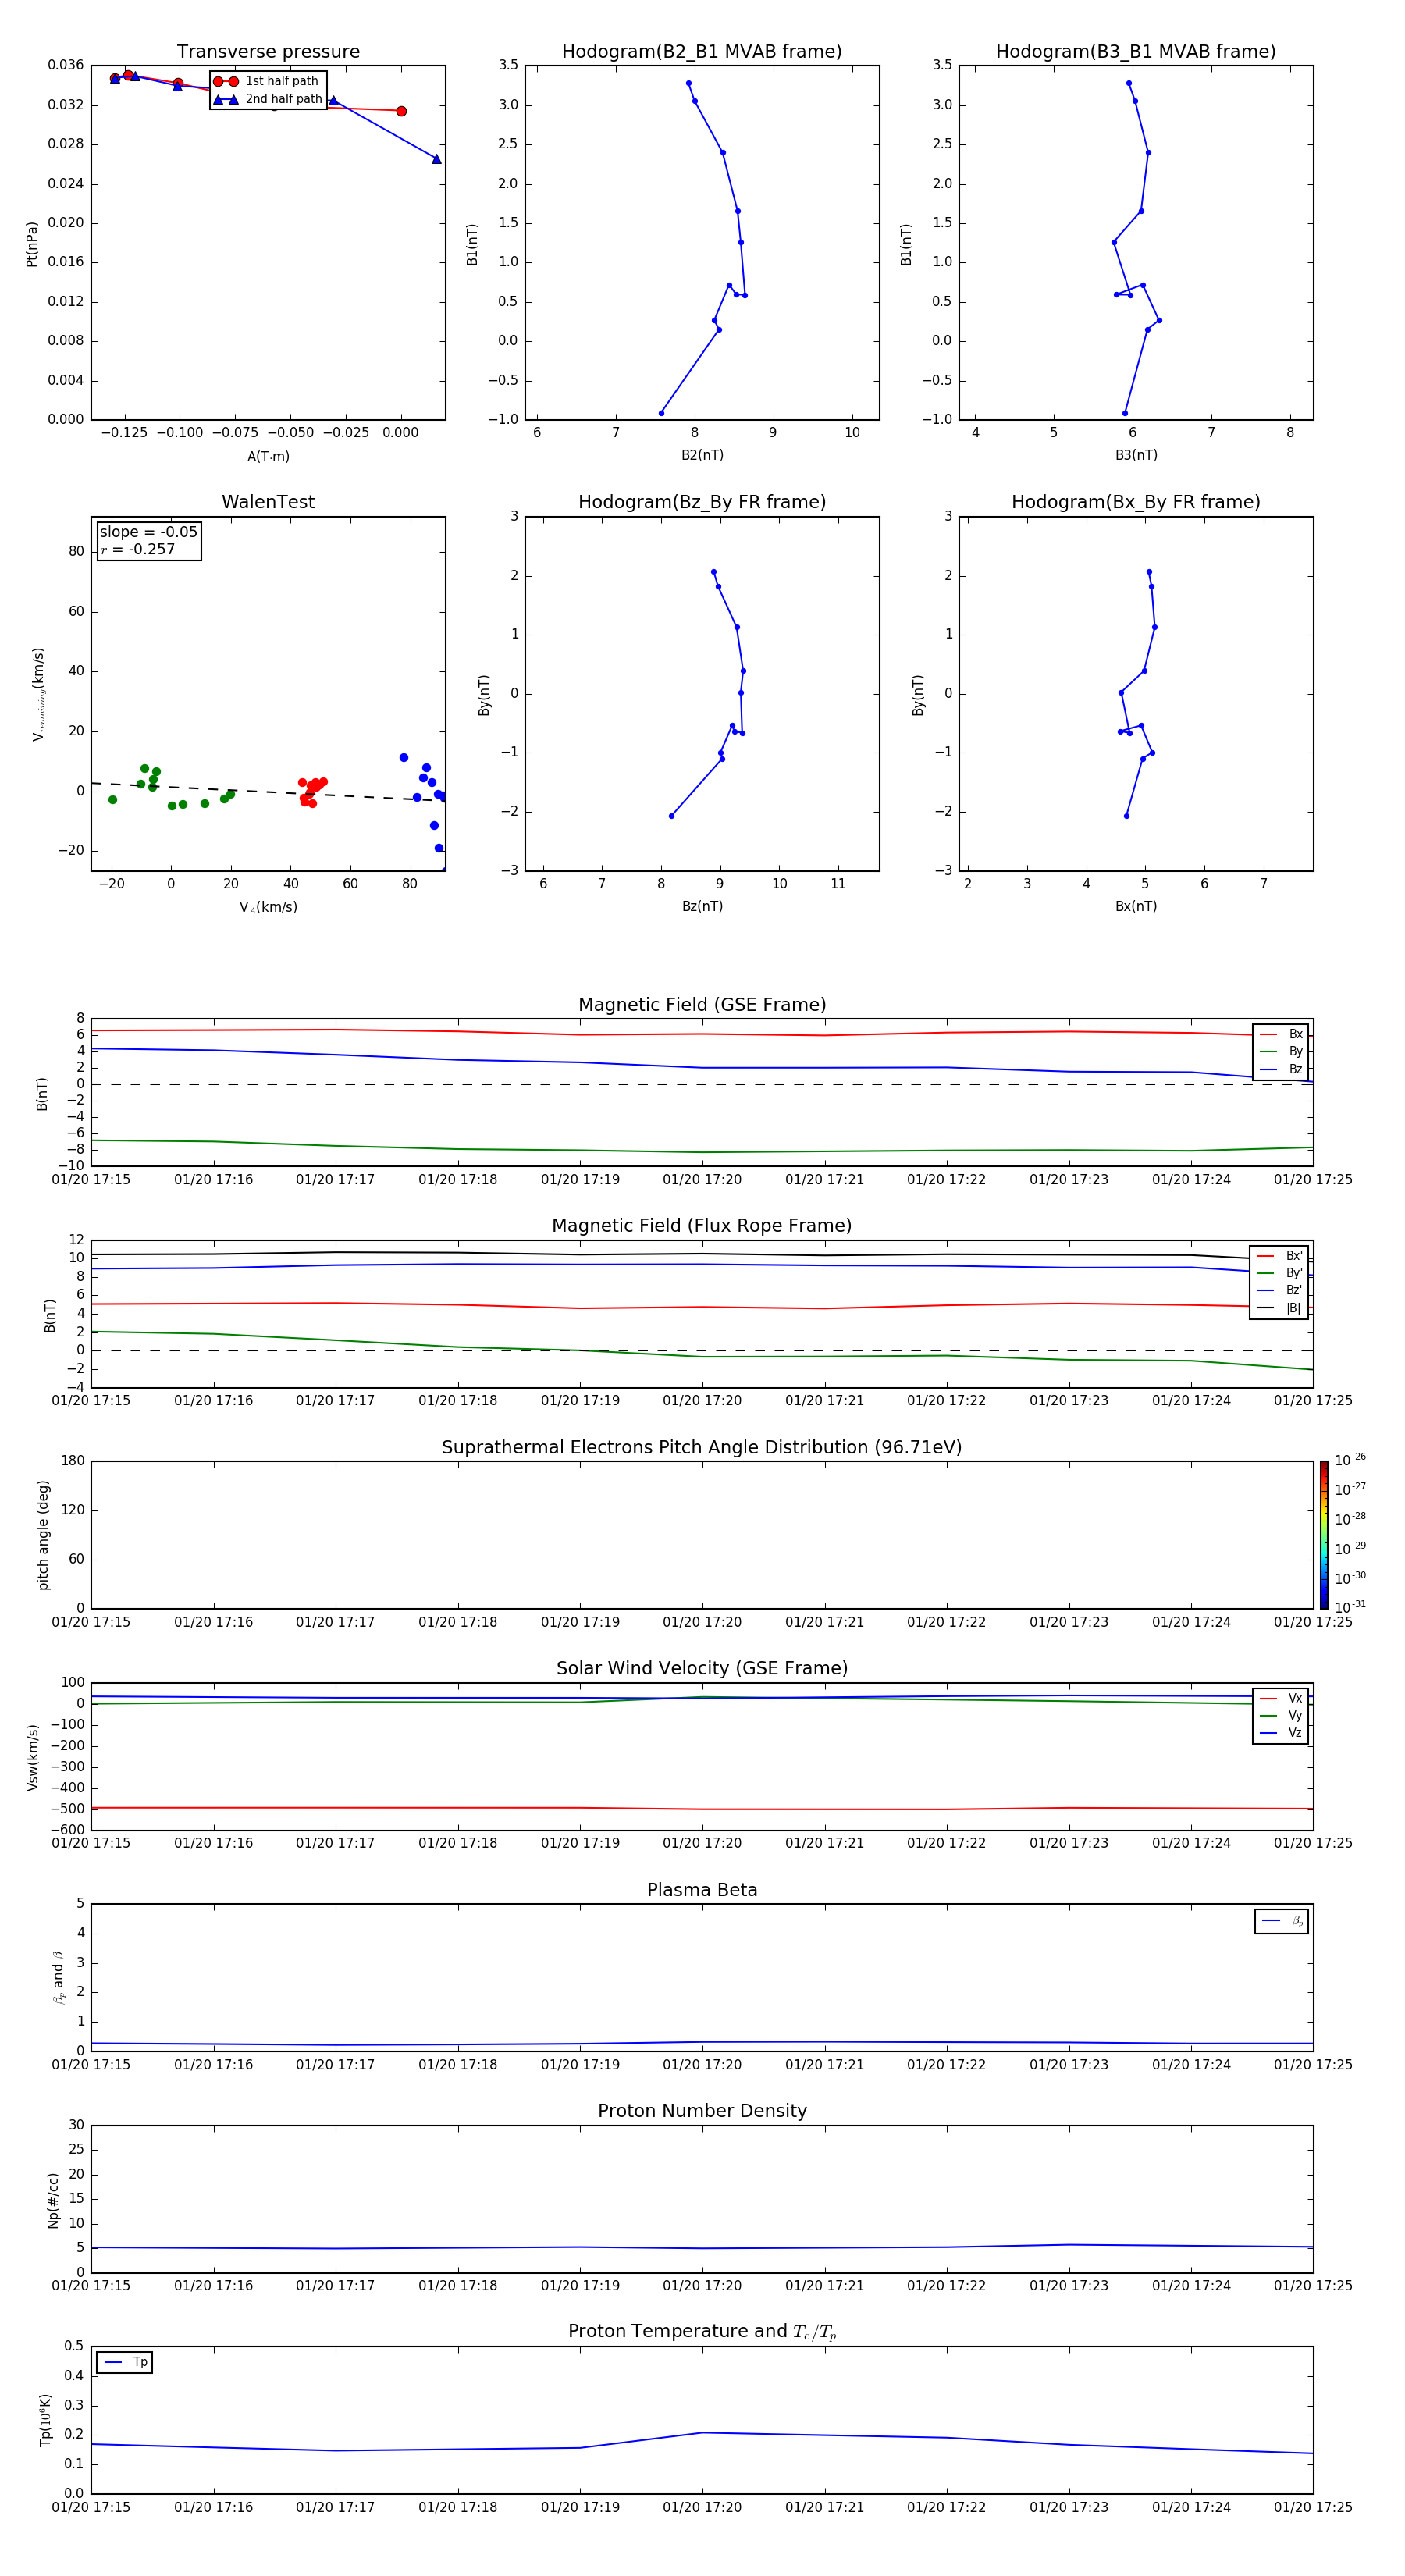Click the '2nd half path' legend entry
The width and height of the screenshot is (1405, 2576).
pos(268,99)
